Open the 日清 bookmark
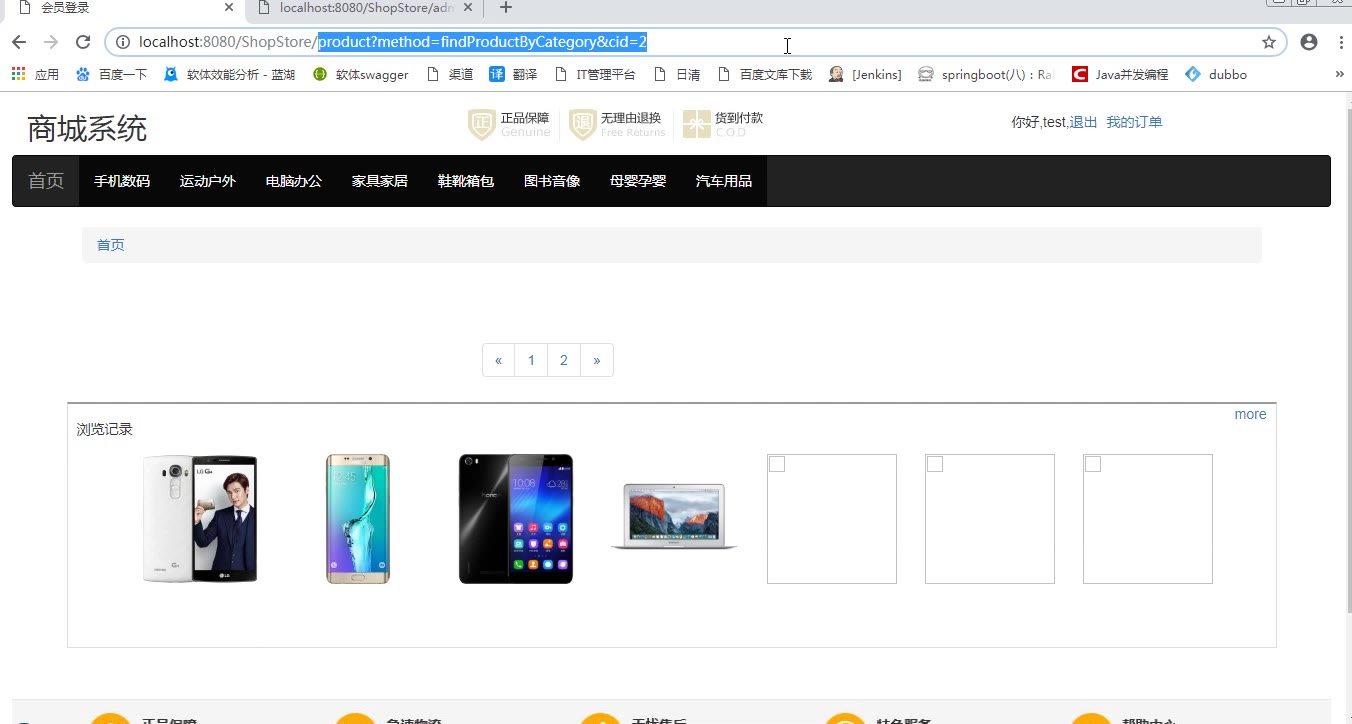Image resolution: width=1352 pixels, height=724 pixels. 677,74
